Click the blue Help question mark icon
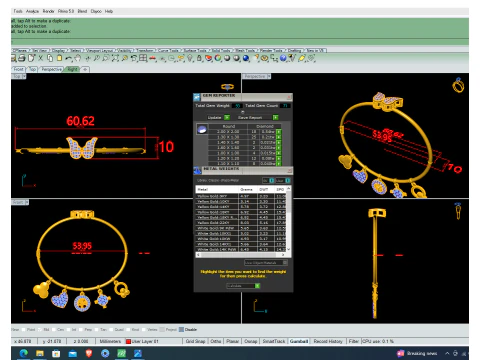The width and height of the screenshot is (480, 360). point(283,58)
